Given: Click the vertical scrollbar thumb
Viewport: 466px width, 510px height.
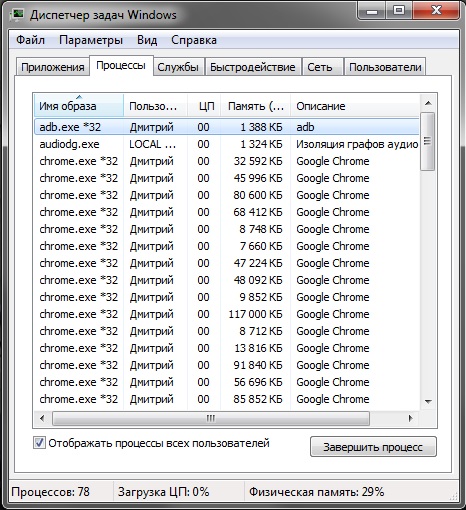Looking at the screenshot, I should [428, 141].
